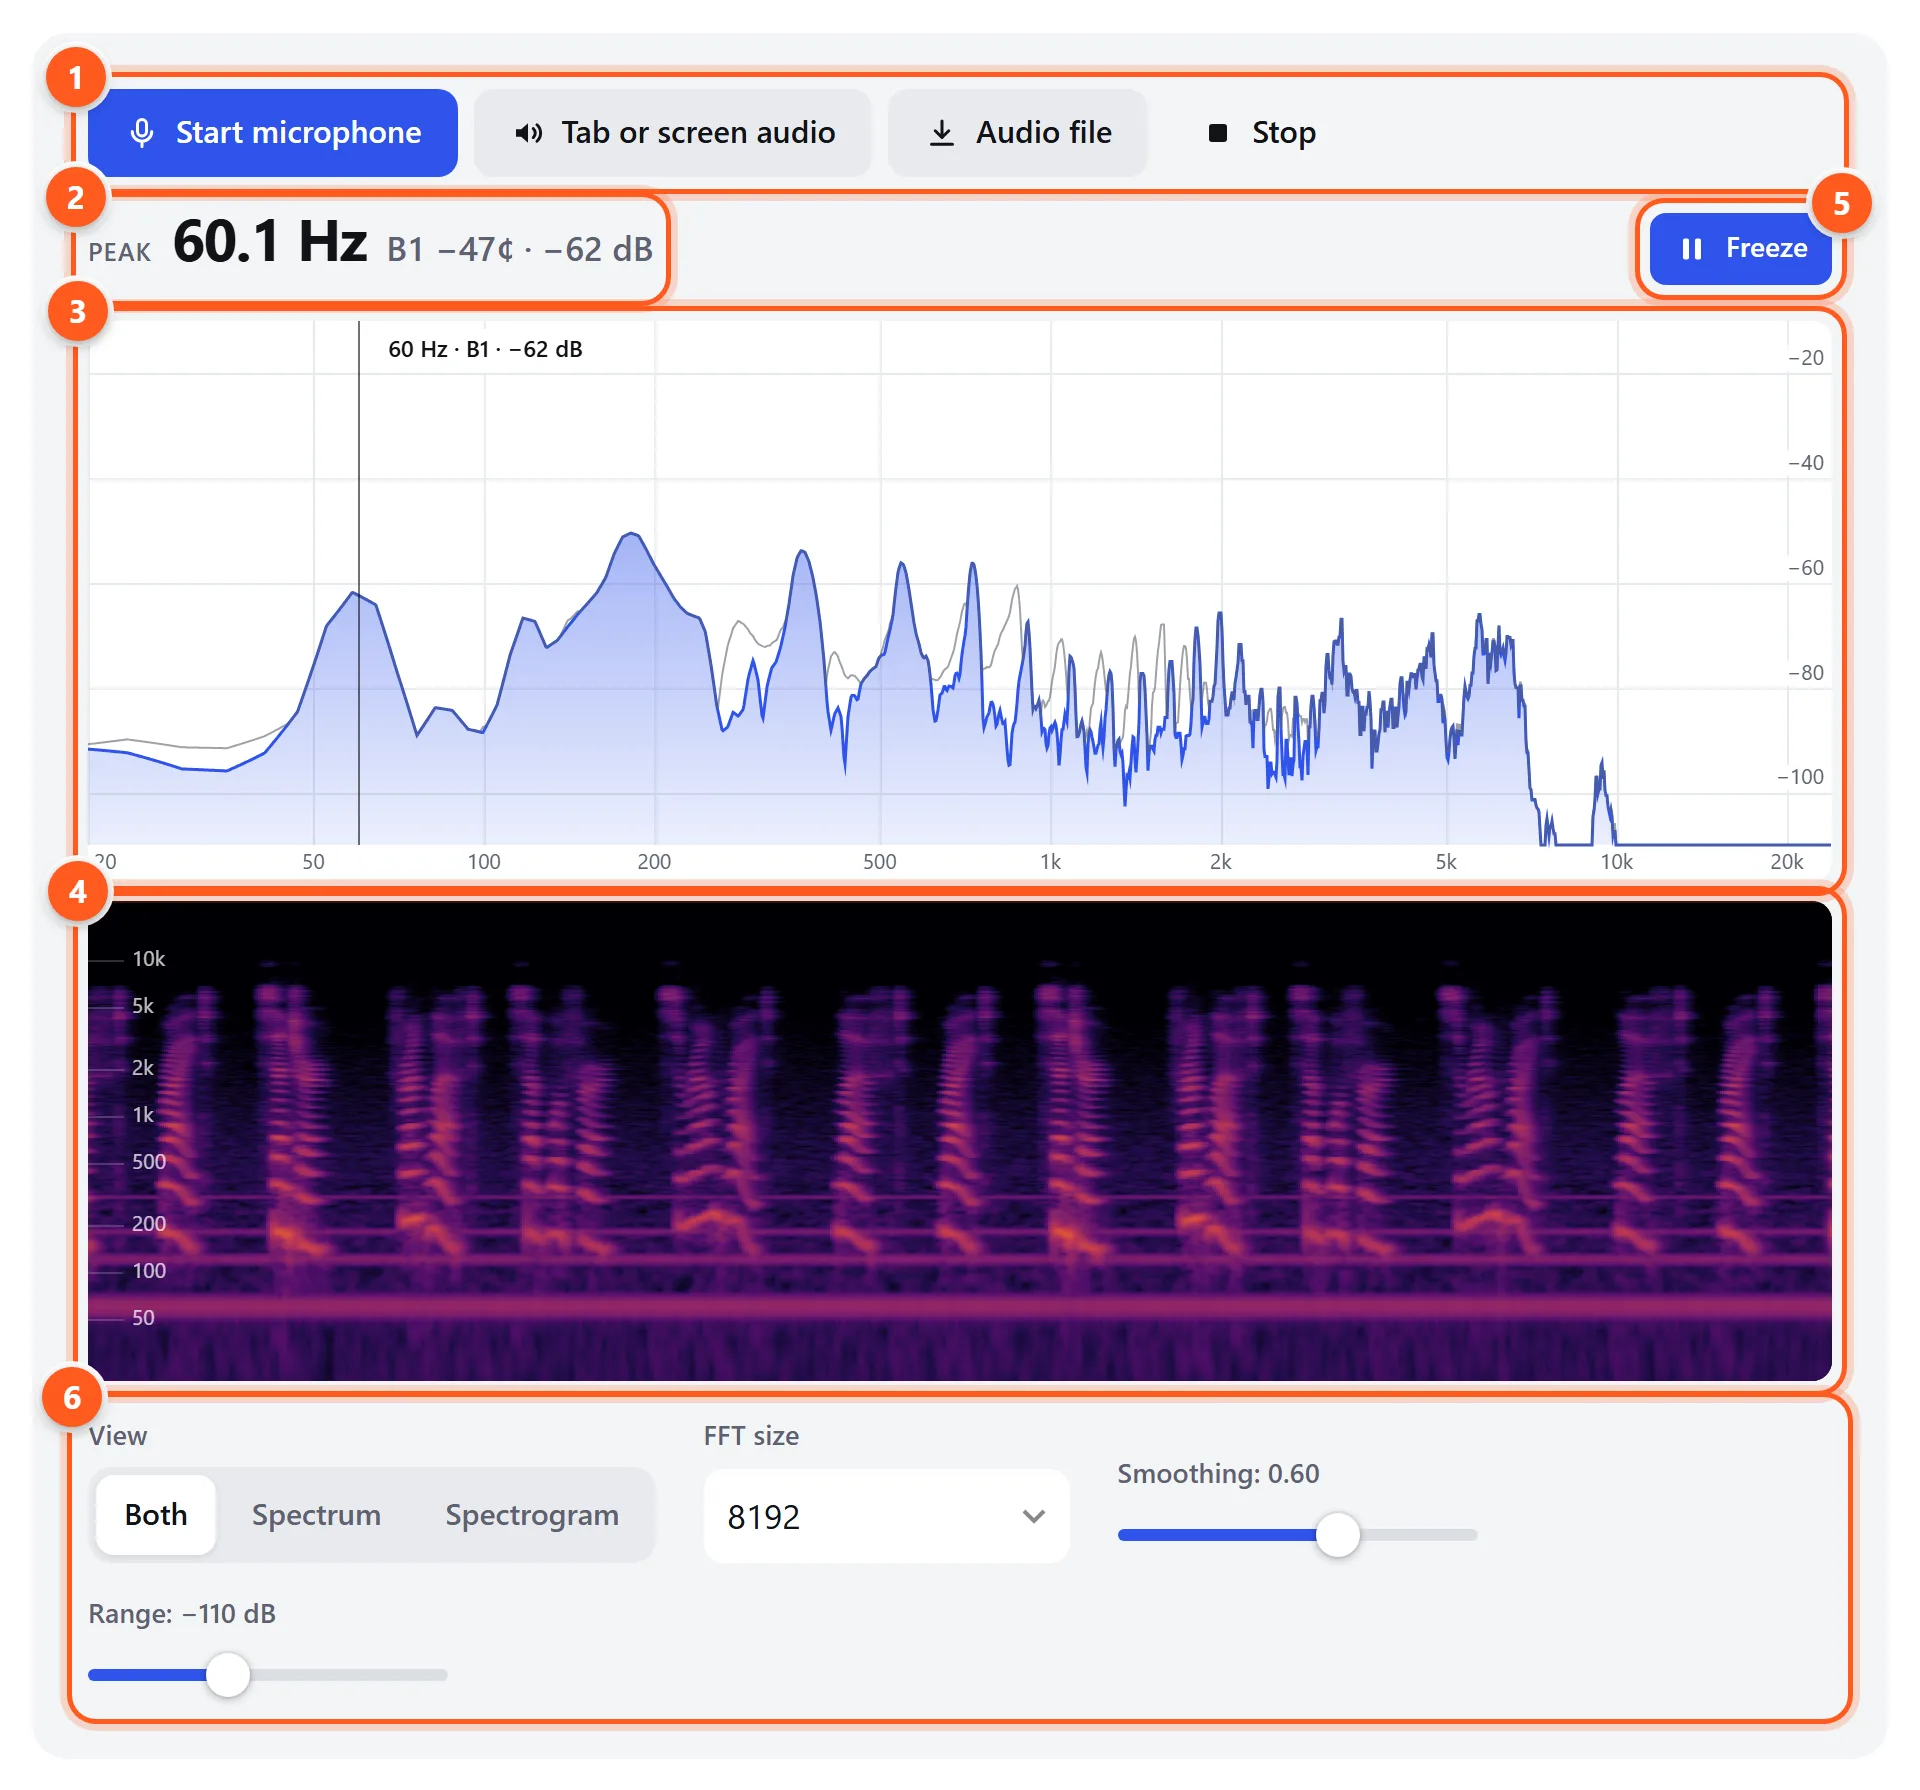Click the pause icon on Freeze button
1920x1790 pixels.
1692,249
